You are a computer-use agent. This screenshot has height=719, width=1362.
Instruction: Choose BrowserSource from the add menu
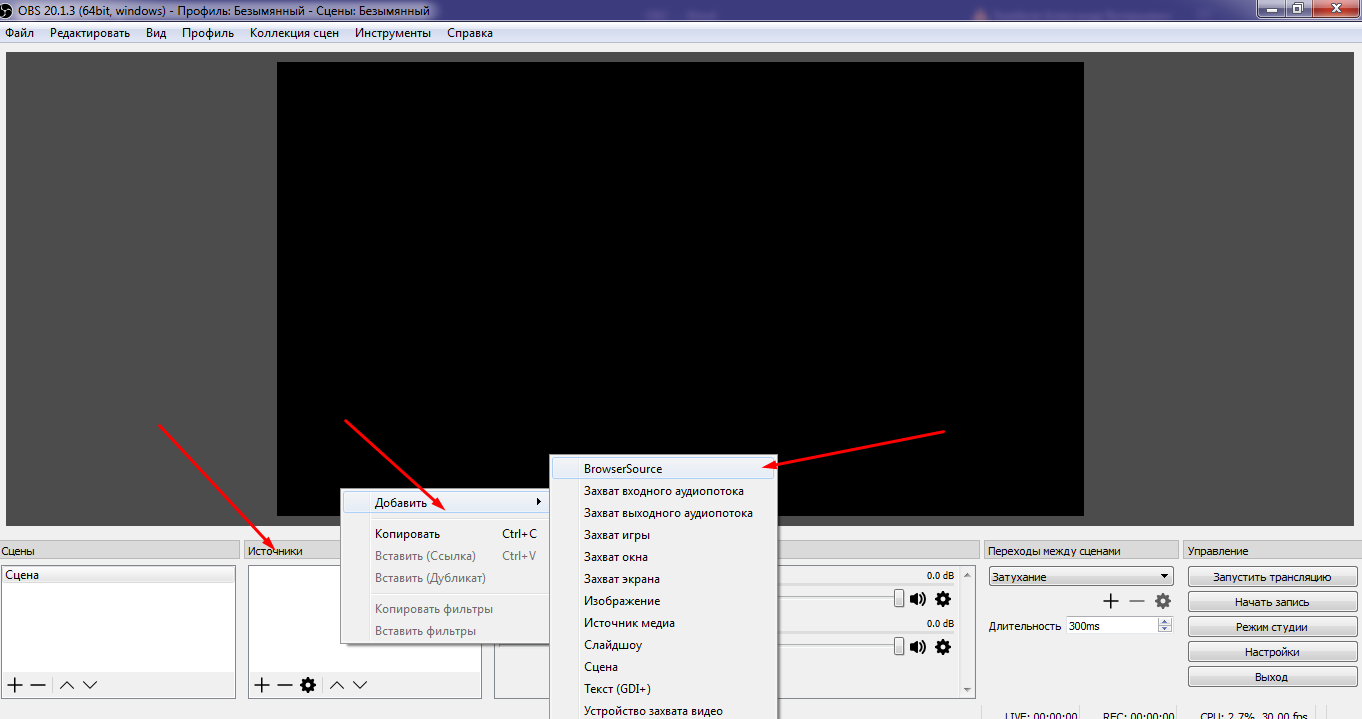point(623,469)
